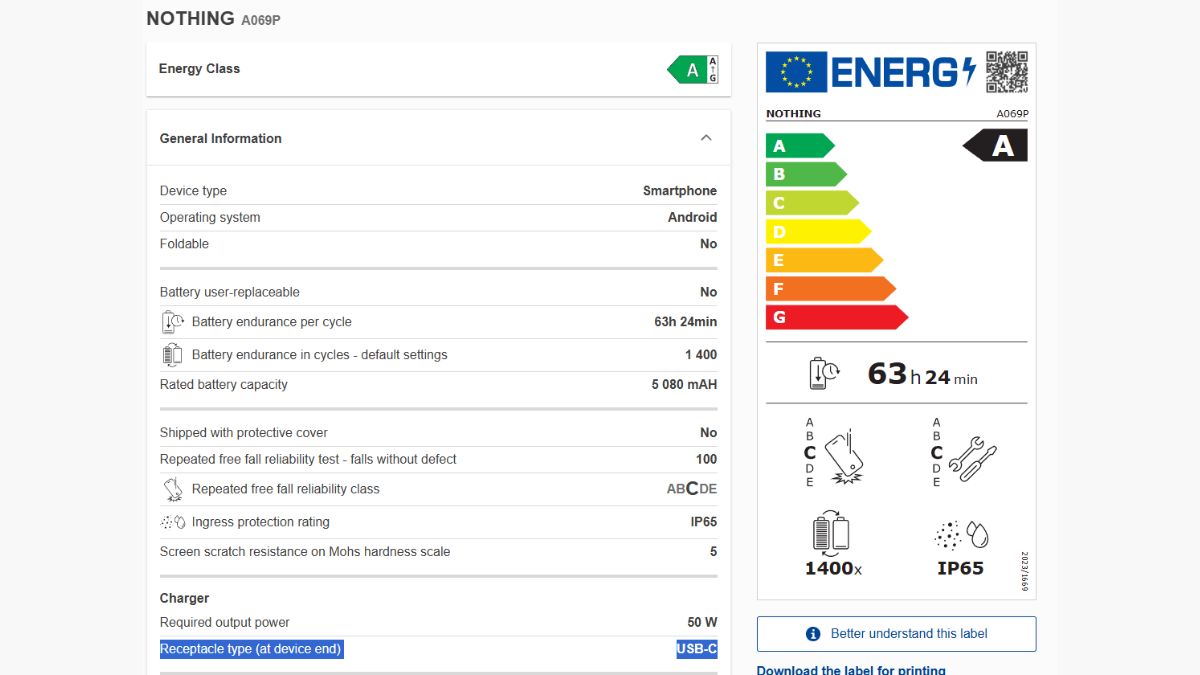Click the EU flag logo on label
Image resolution: width=1200 pixels, height=675 pixels.
click(796, 72)
